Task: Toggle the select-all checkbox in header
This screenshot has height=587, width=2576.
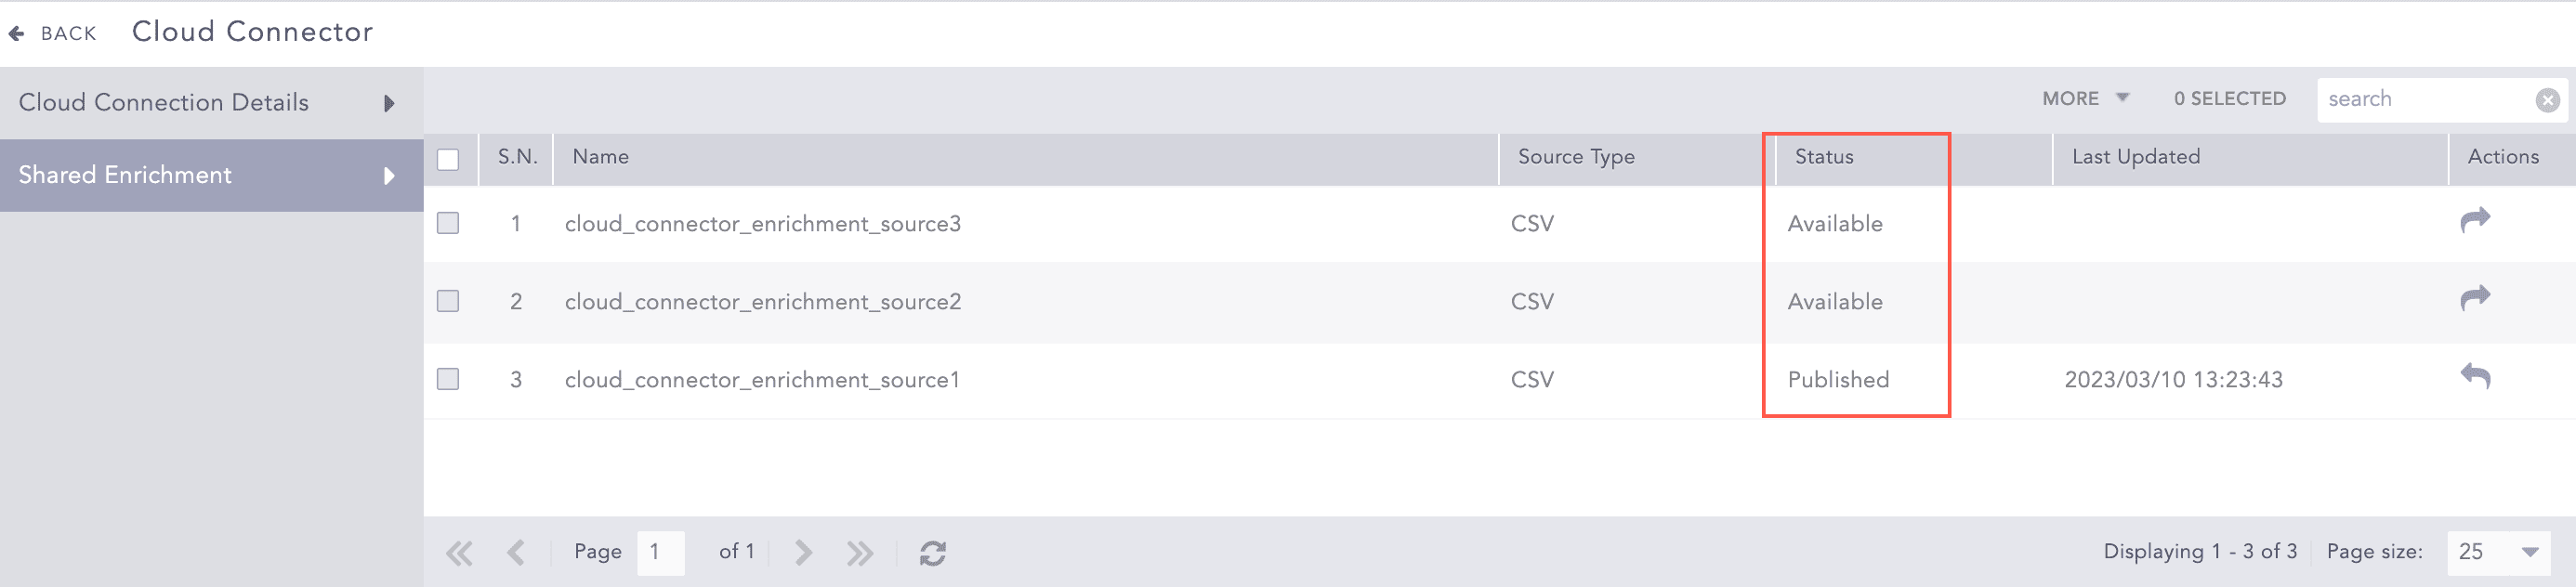Action: (448, 160)
